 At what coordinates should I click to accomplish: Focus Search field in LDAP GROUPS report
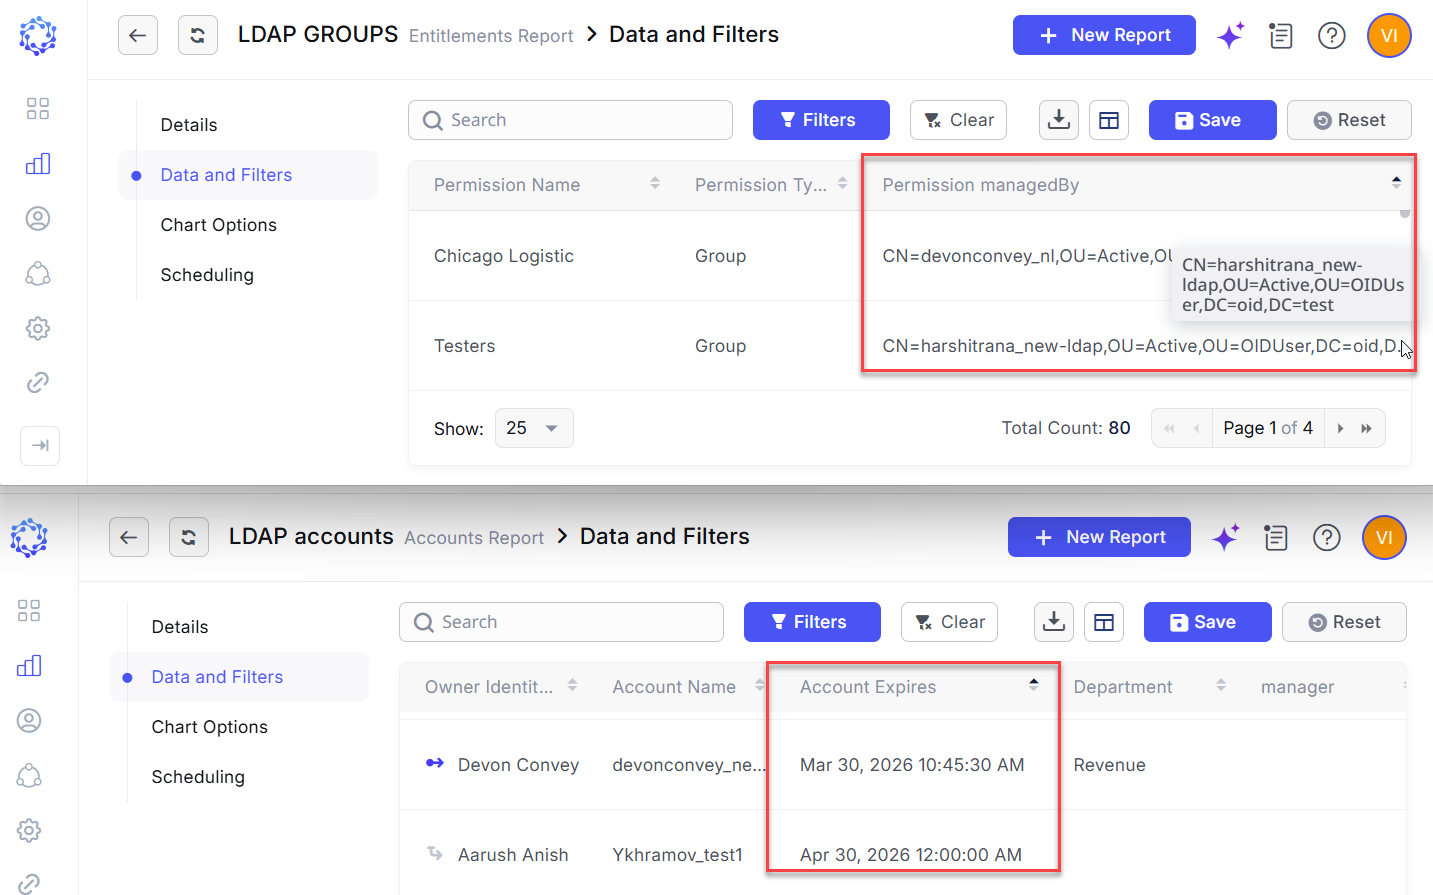click(x=570, y=120)
